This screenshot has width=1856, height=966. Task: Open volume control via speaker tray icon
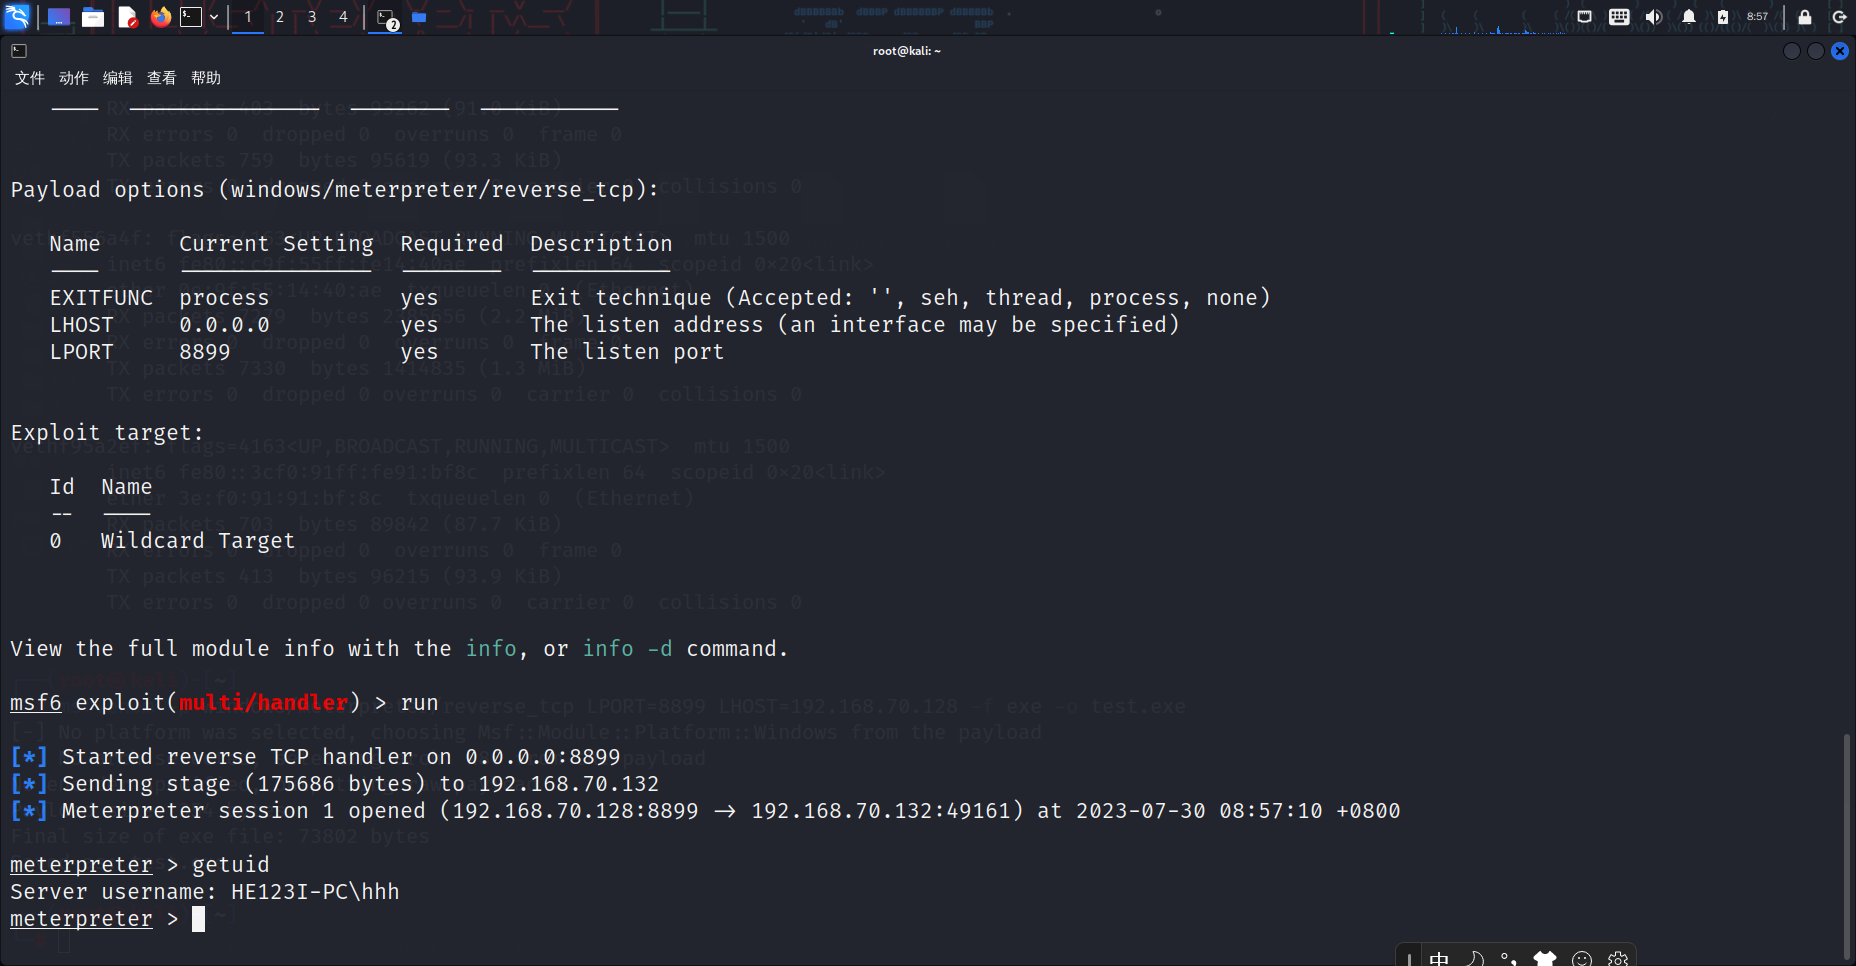[1653, 17]
